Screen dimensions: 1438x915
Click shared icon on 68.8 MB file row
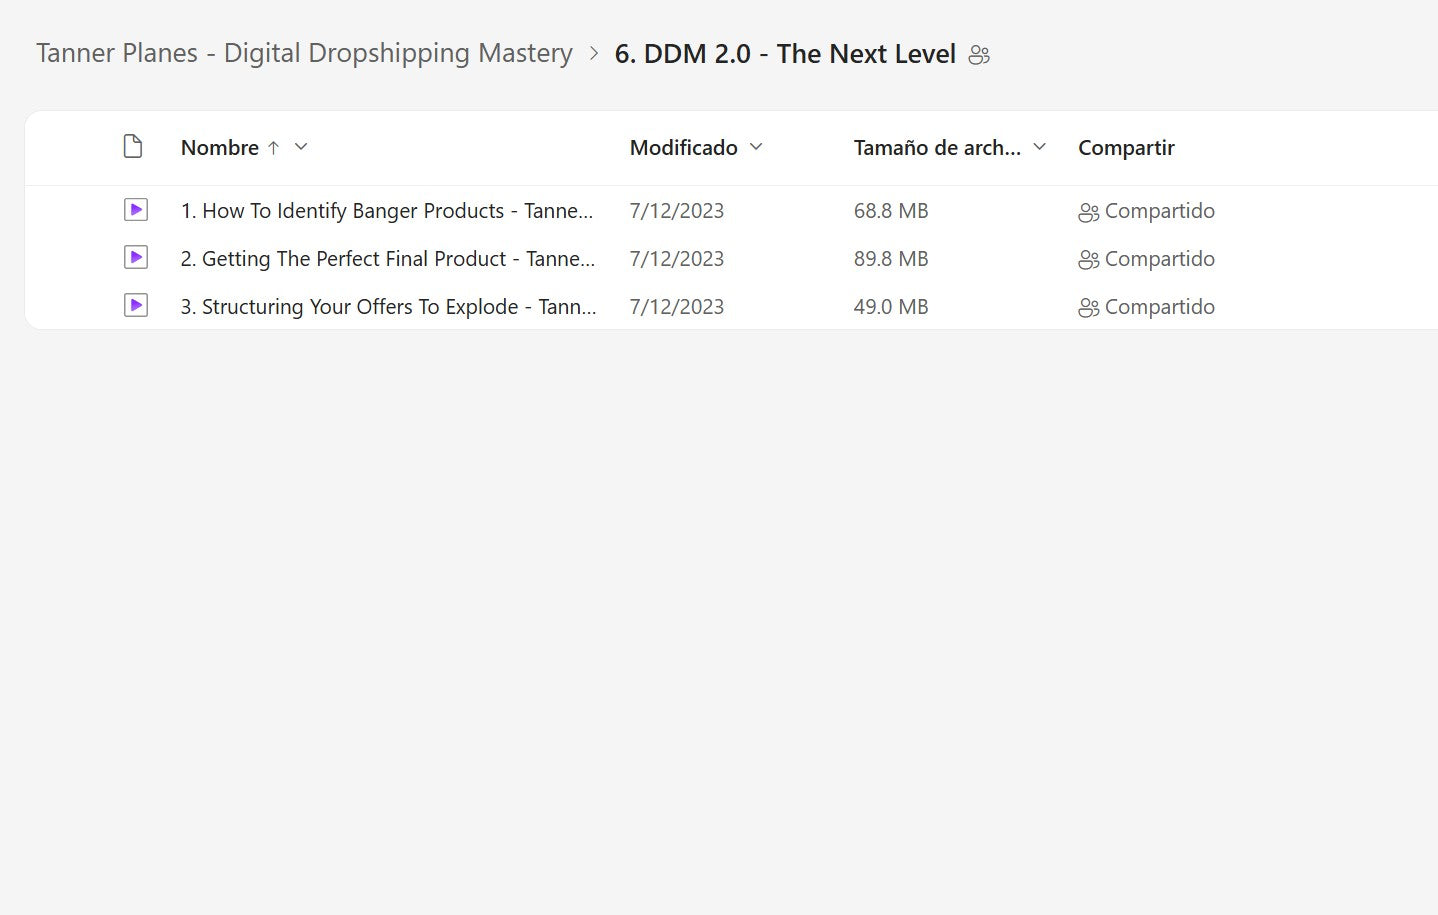[1088, 212]
